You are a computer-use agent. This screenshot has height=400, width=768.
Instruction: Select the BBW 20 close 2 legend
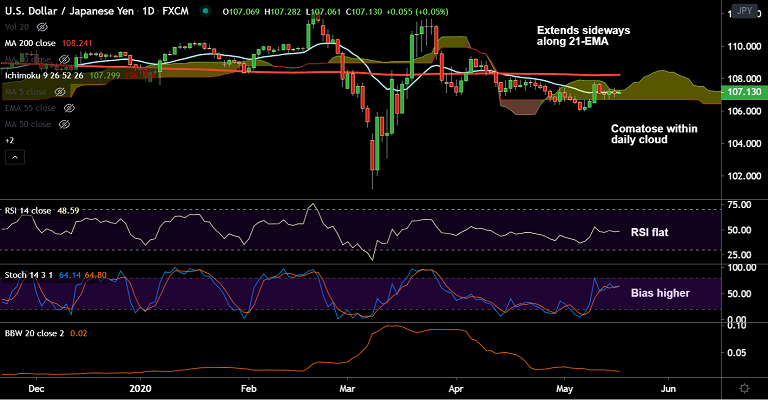click(34, 333)
